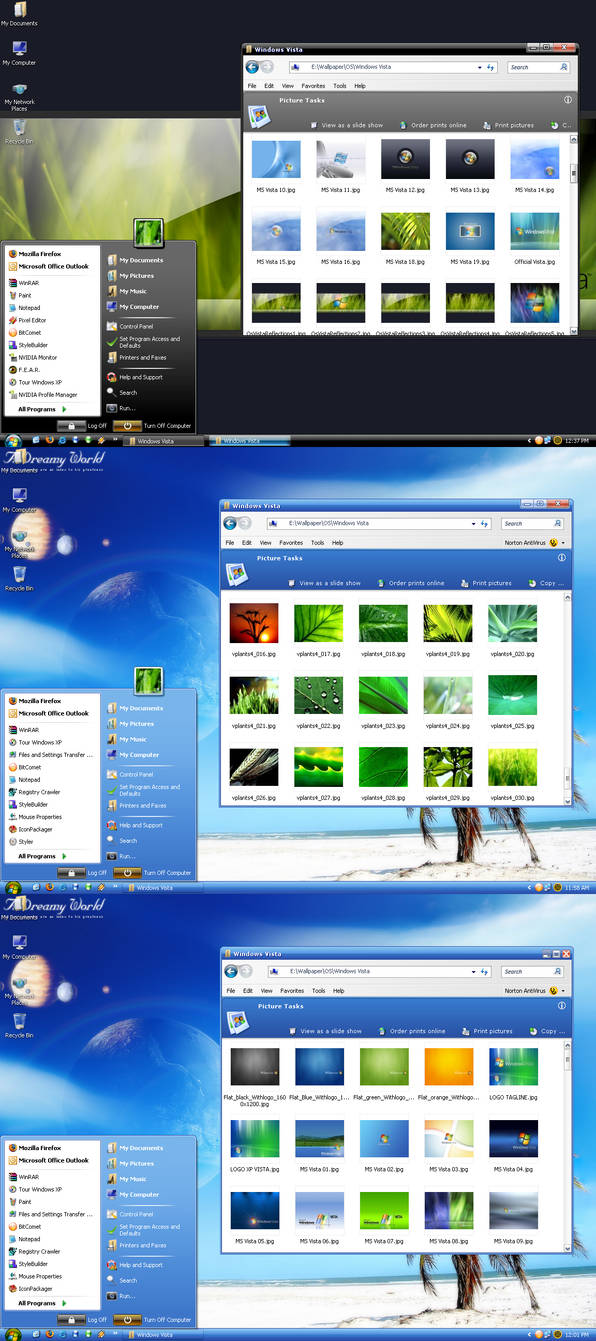Click View as a slide show in Flat_black window
This screenshot has width=596, height=1341.
click(325, 1031)
